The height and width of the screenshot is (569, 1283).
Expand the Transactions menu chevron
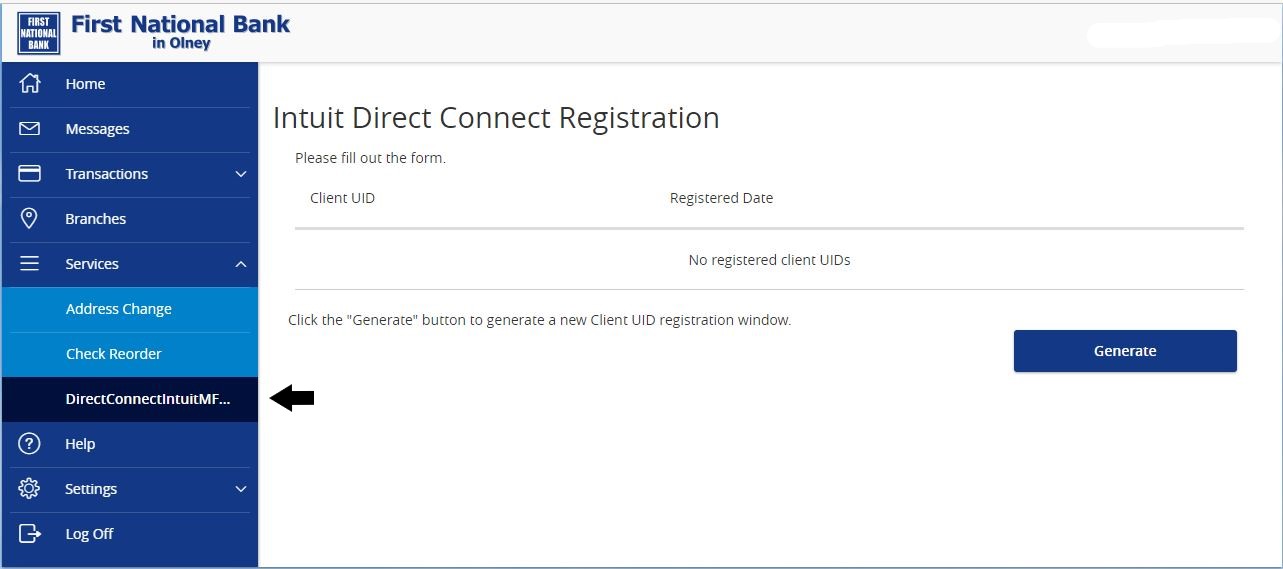tap(240, 174)
